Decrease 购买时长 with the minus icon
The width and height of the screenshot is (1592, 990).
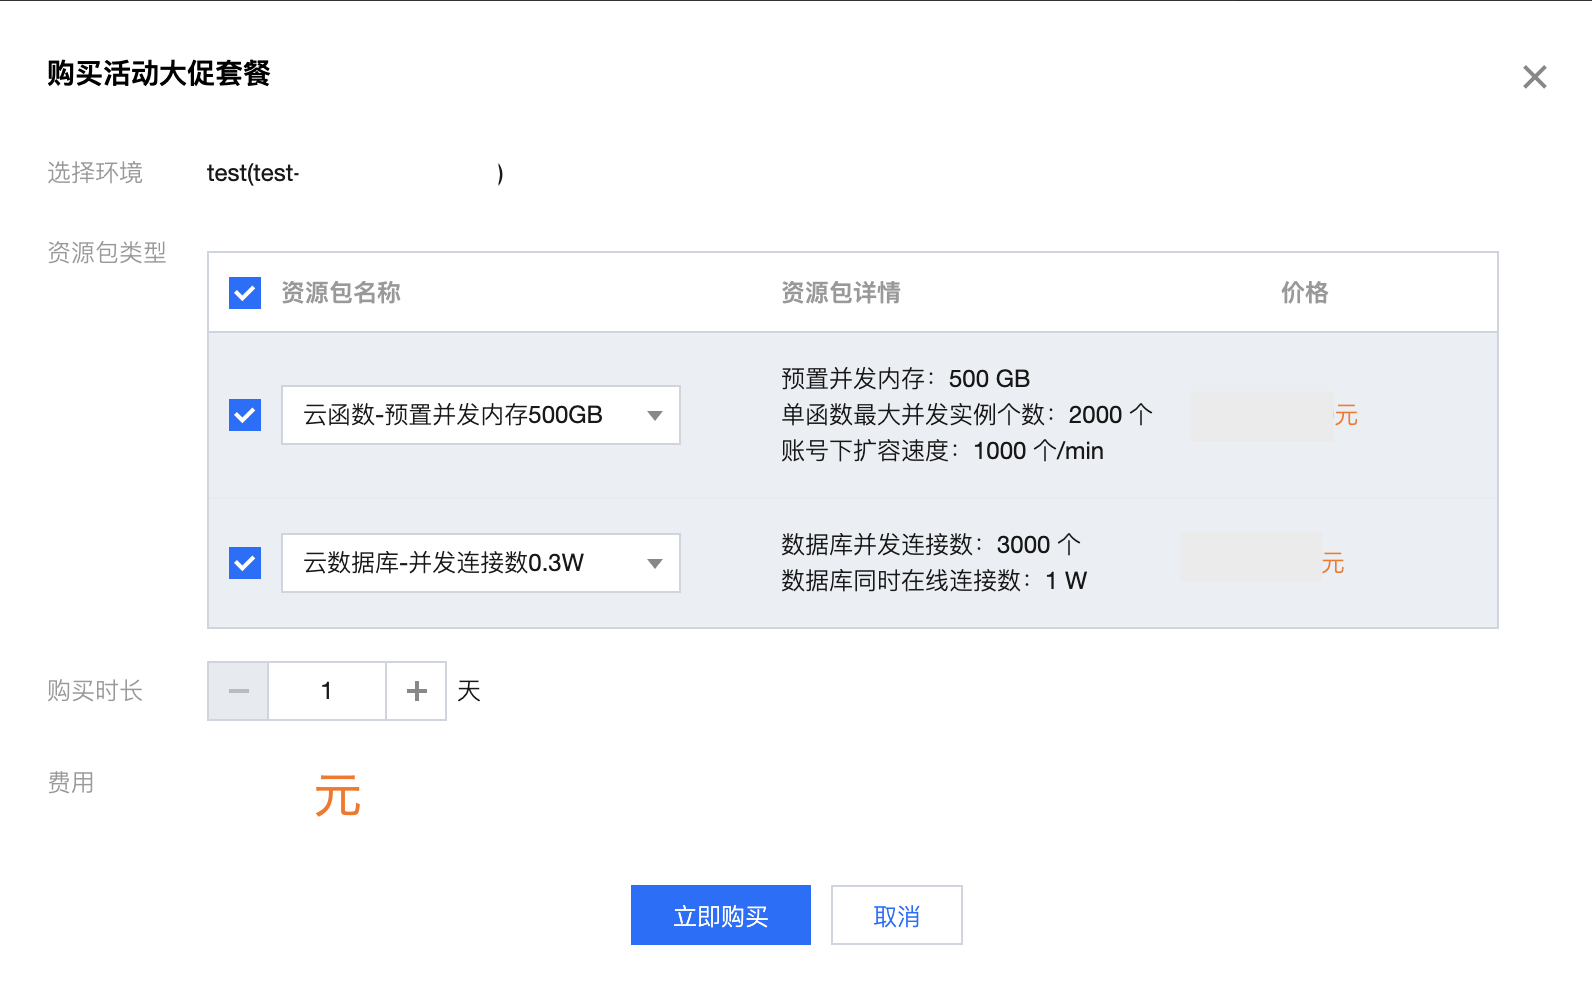[x=238, y=691]
